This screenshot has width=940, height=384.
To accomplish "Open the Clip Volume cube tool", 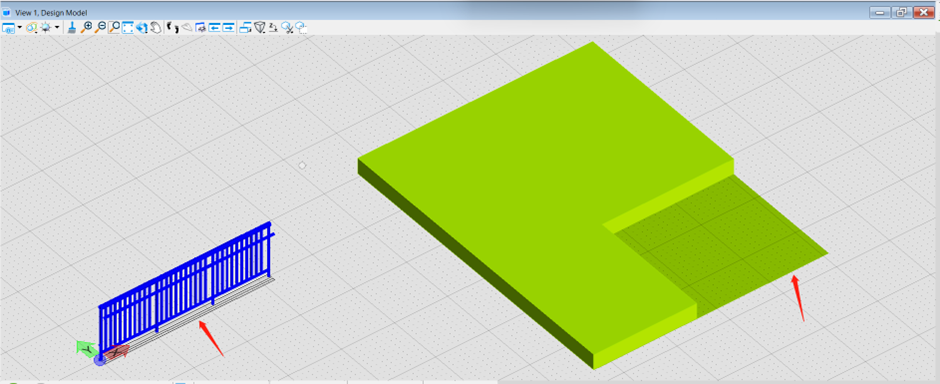I will coord(260,28).
